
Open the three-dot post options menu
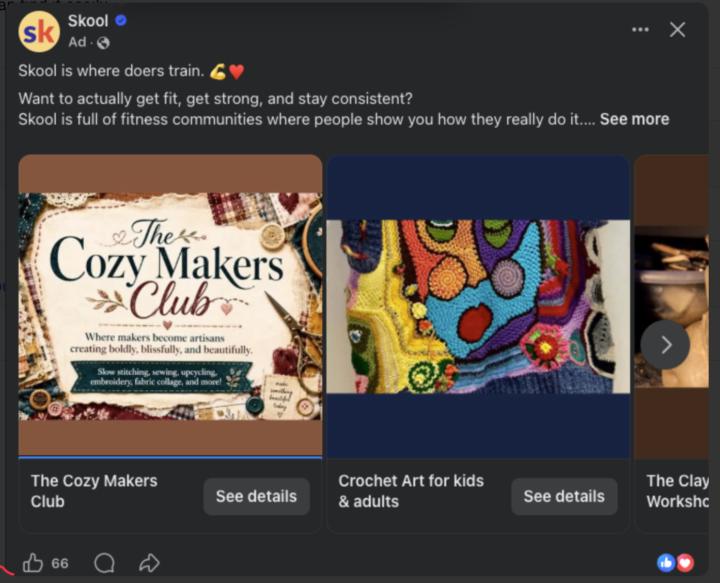[x=640, y=30]
